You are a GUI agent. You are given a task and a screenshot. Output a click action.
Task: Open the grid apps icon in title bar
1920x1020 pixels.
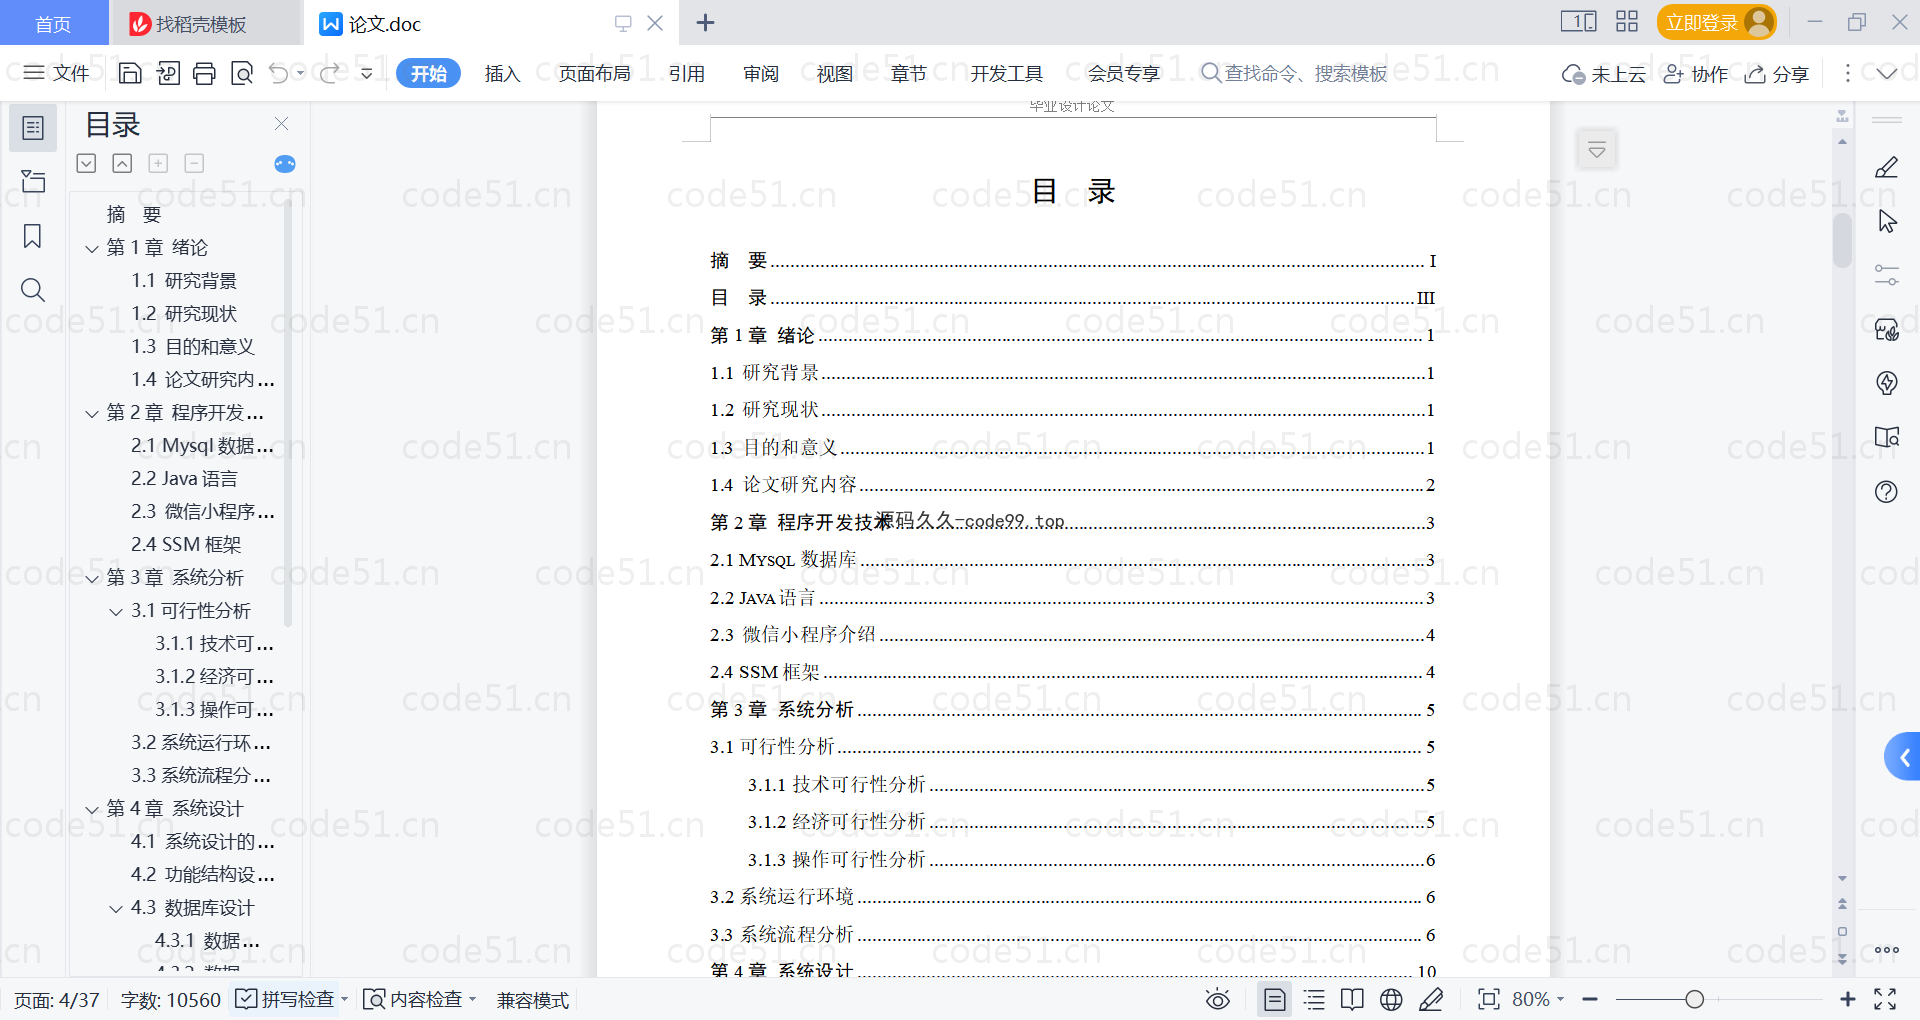click(x=1627, y=22)
